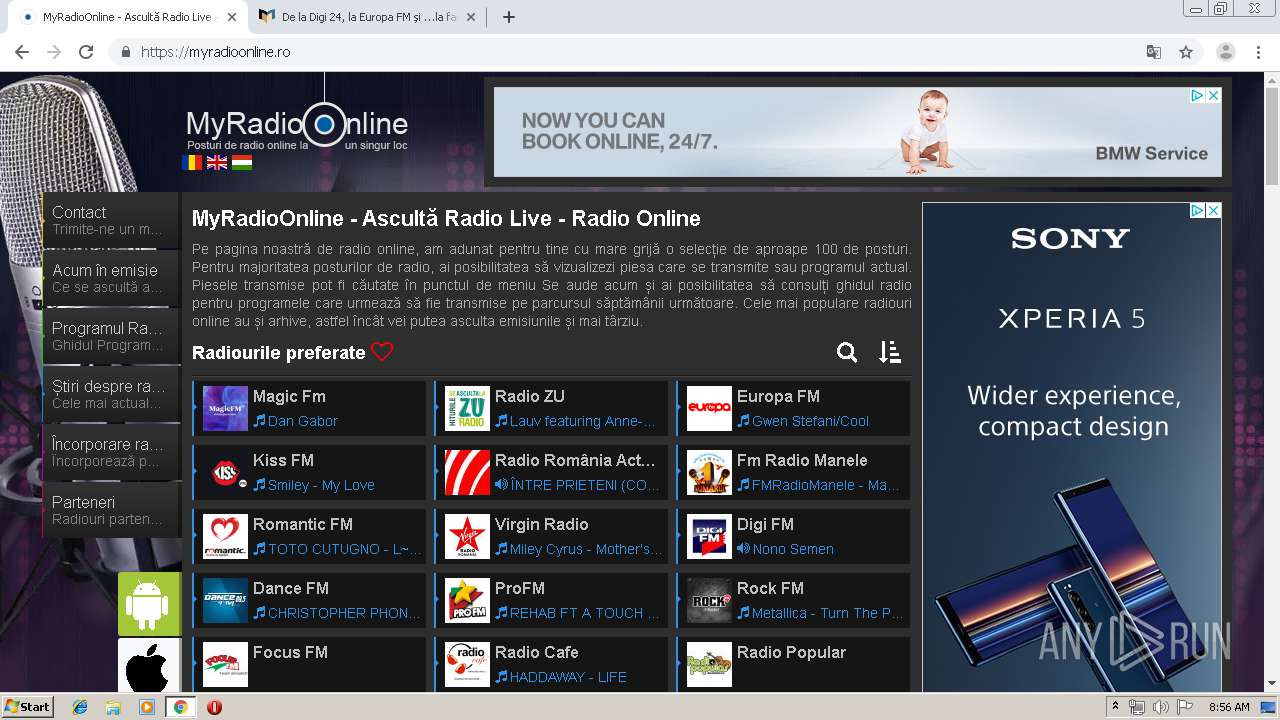1280x720 pixels.
Task: Open the Digi FM logo
Action: [709, 537]
